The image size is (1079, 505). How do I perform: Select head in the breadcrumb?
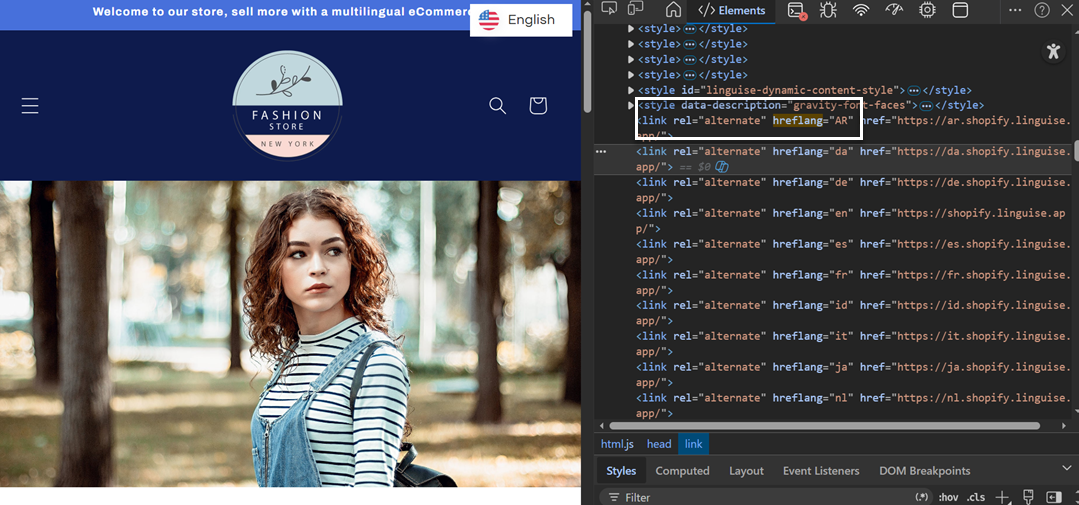(x=659, y=444)
